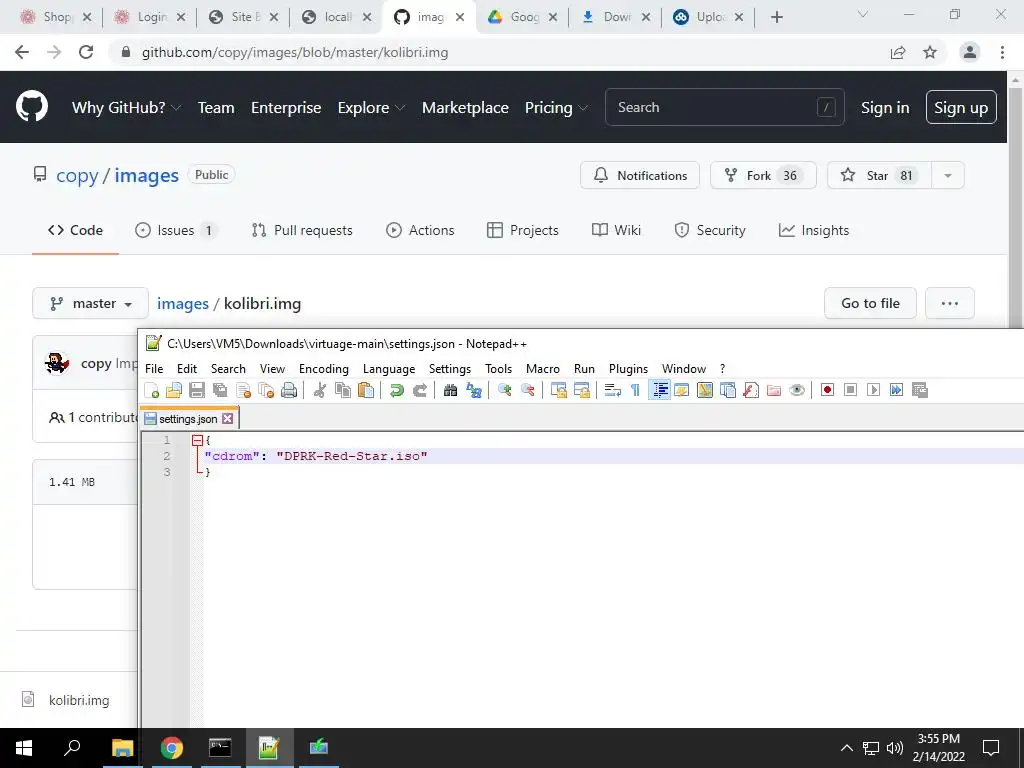Bookmark page with the star icon
The width and height of the screenshot is (1024, 768).
pos(930,52)
